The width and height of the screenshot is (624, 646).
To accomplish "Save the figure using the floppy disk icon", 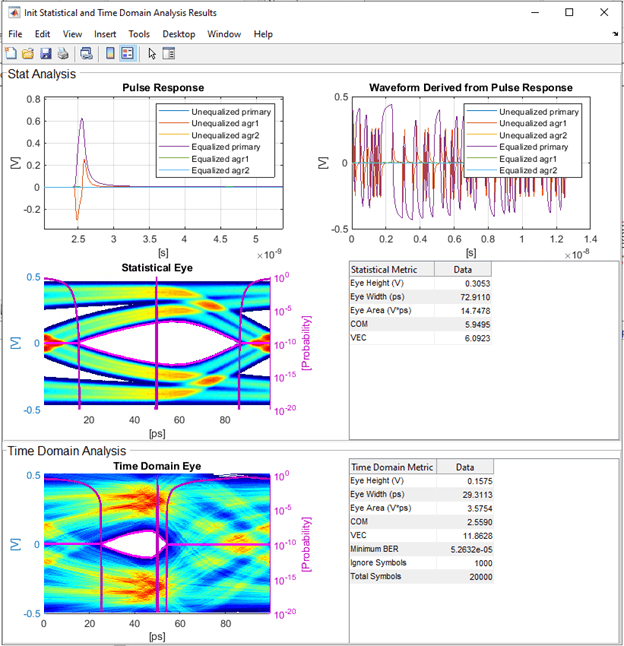I will pyautogui.click(x=45, y=53).
